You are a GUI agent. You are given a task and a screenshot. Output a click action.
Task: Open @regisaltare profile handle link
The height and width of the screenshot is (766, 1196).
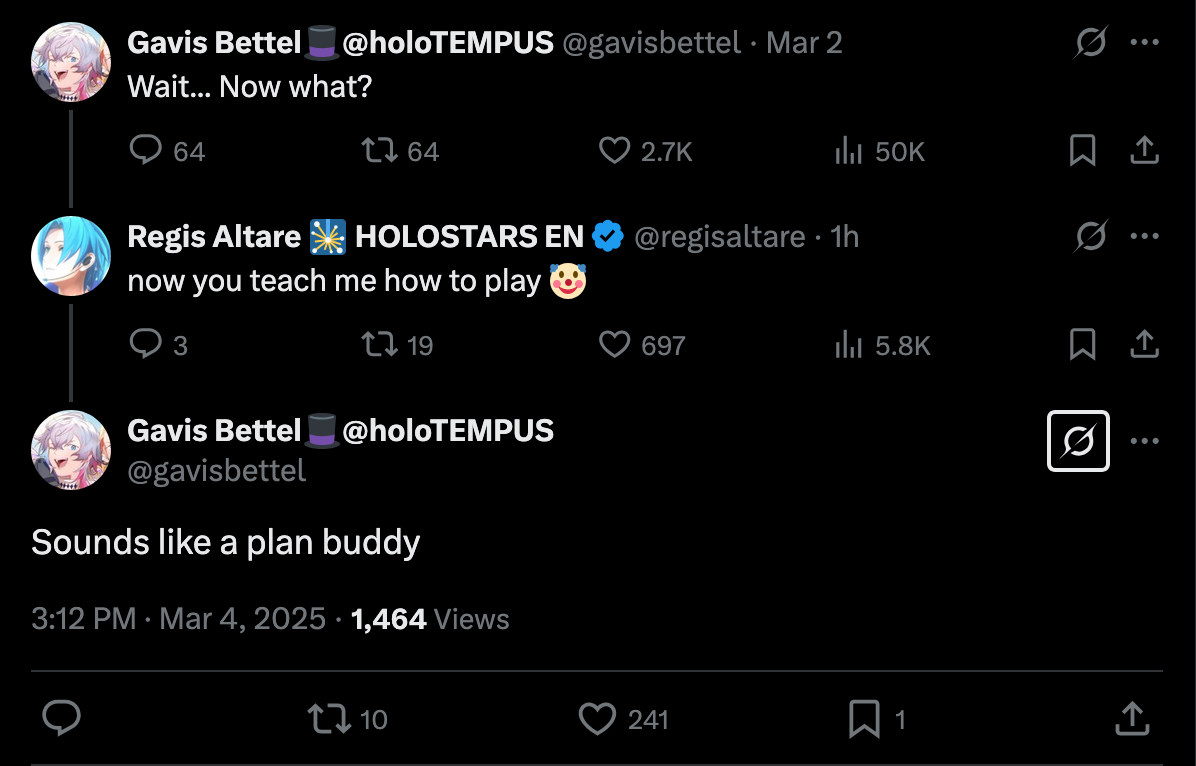719,237
